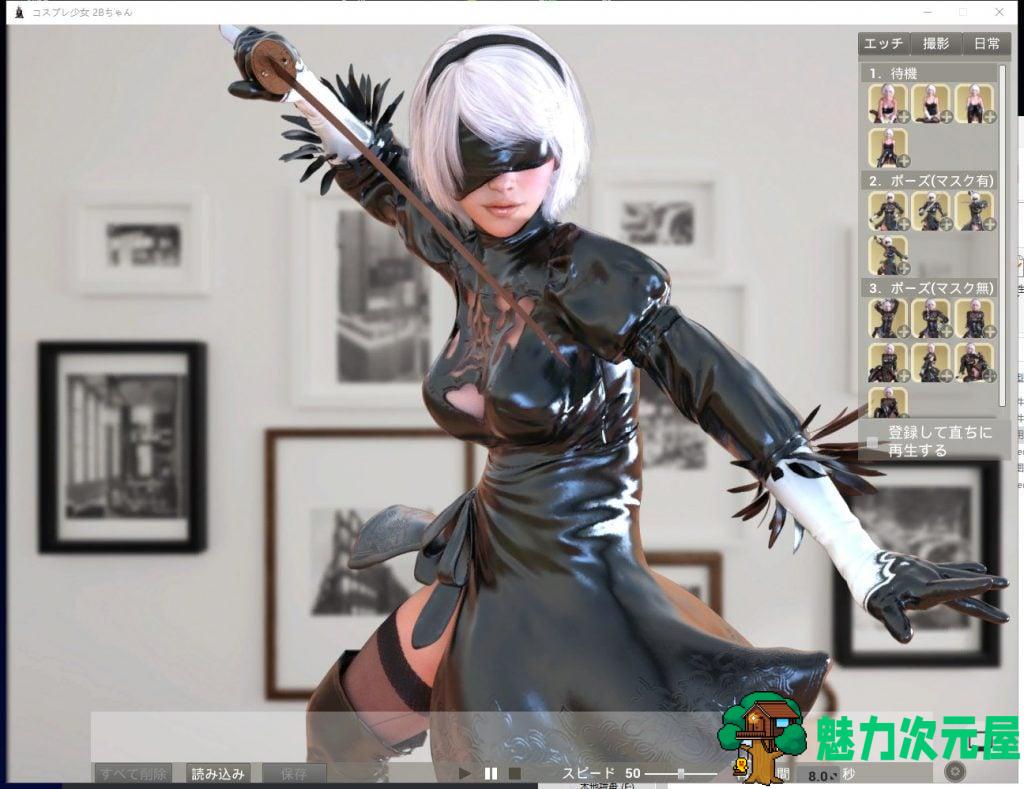This screenshot has width=1024, height=789.
Task: Click the app icon in the title bar
Action: point(19,12)
